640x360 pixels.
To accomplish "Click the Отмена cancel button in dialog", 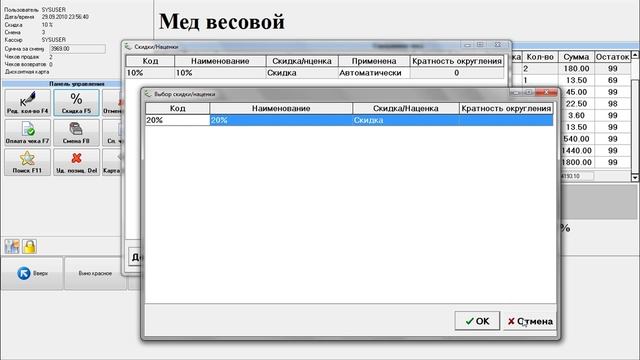I will point(530,321).
